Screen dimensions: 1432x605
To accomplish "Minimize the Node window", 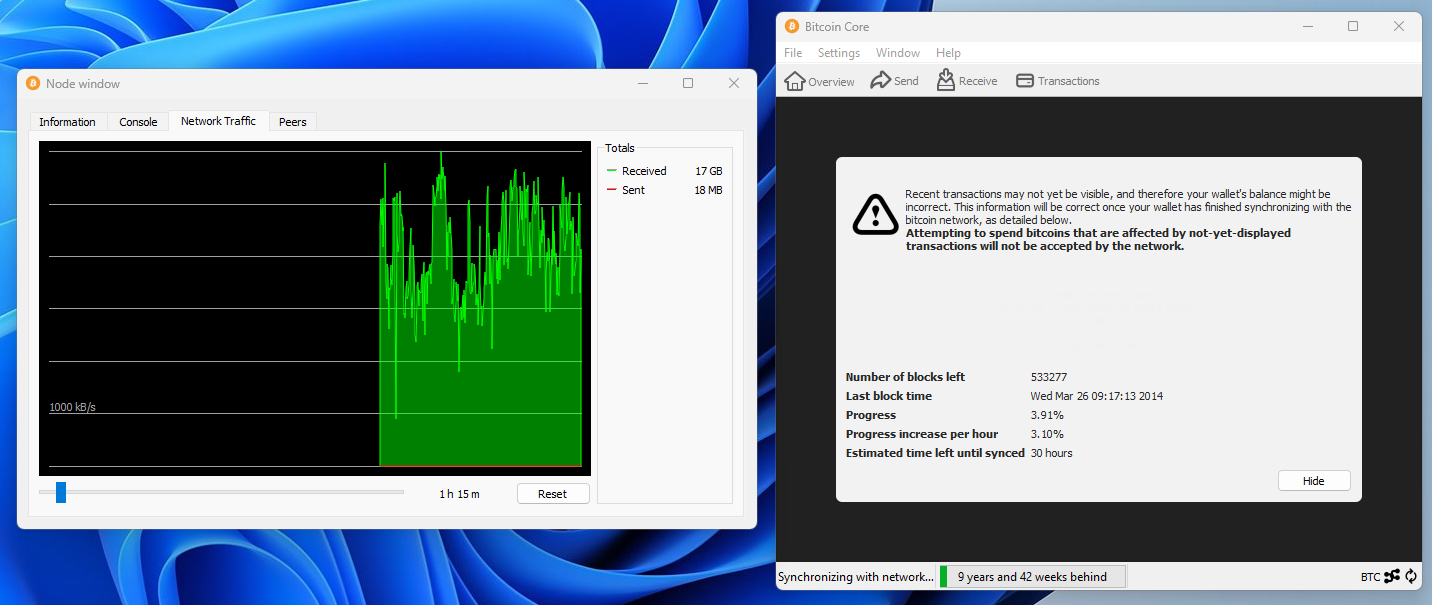I will tap(642, 84).
